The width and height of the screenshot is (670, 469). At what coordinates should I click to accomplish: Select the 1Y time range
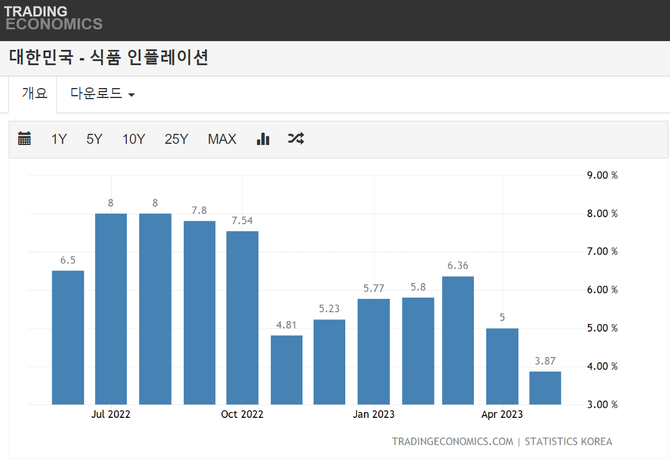pyautogui.click(x=59, y=139)
